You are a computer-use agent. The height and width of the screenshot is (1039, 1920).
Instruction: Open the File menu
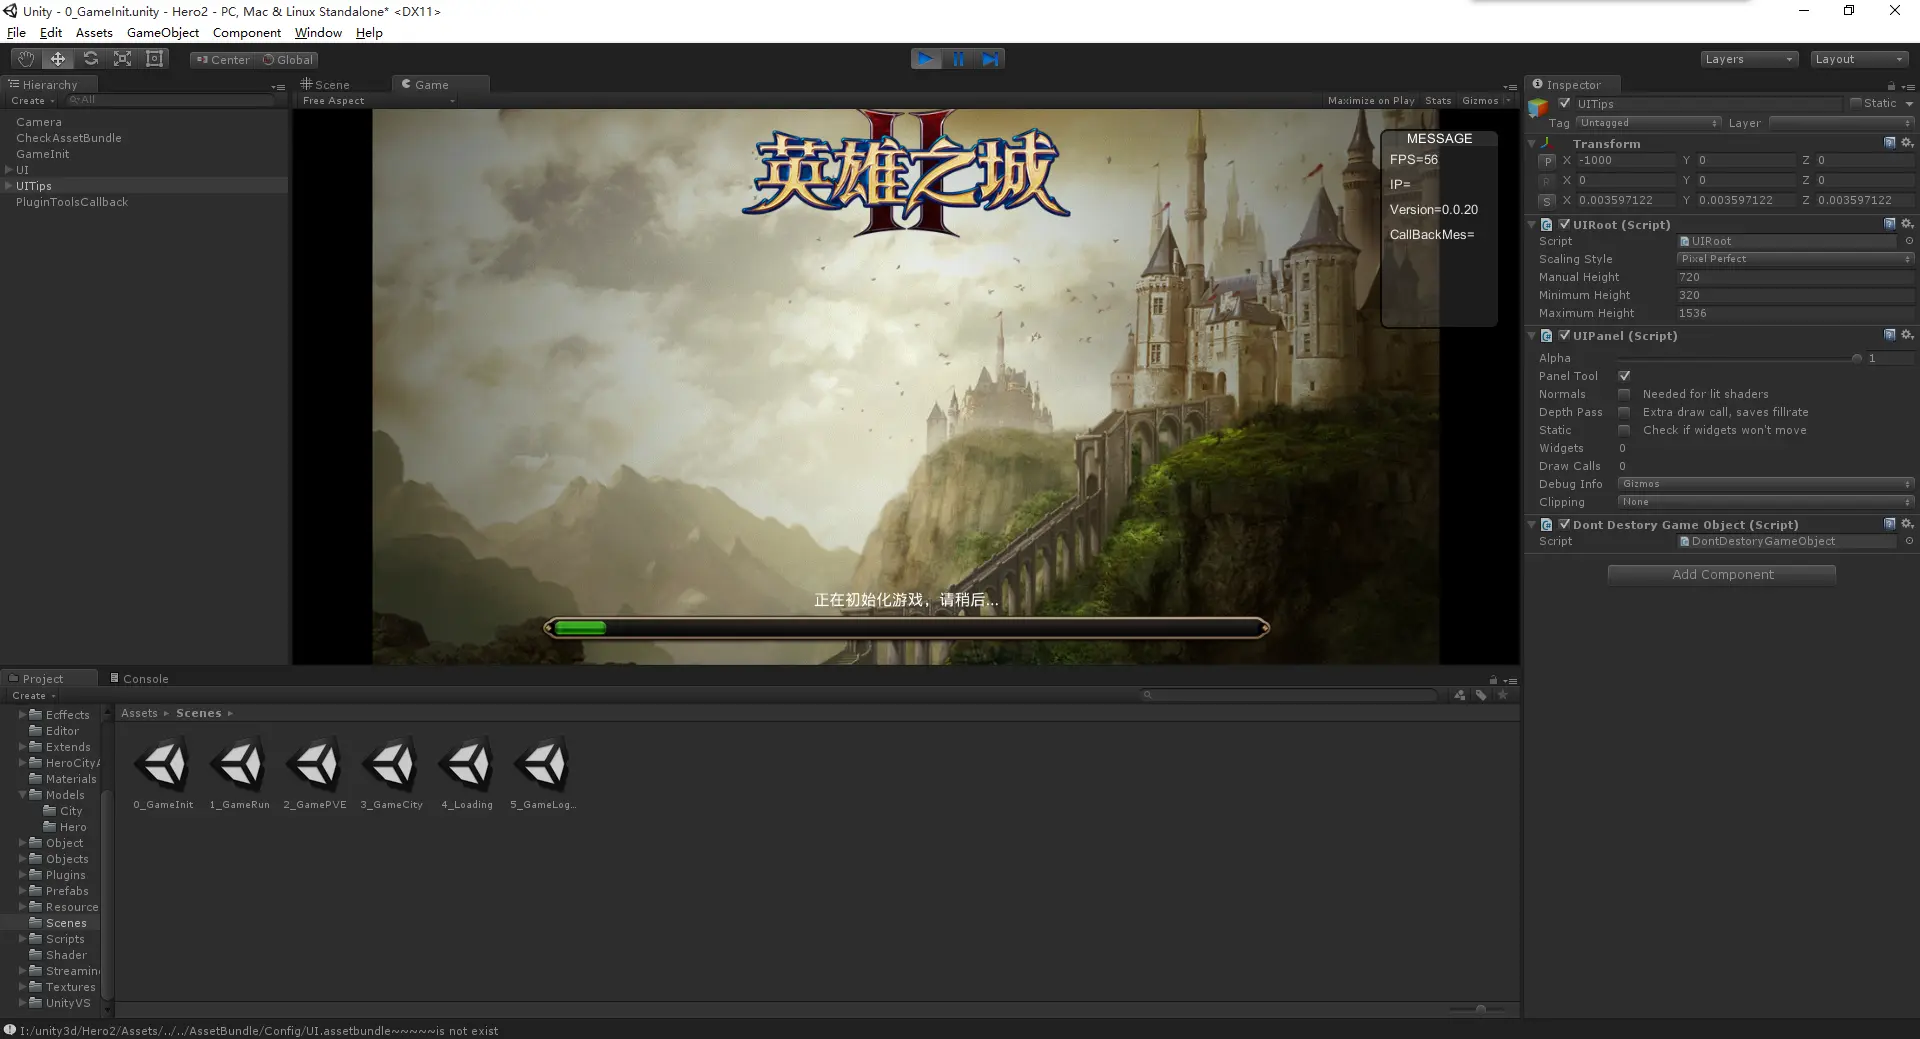click(x=16, y=33)
